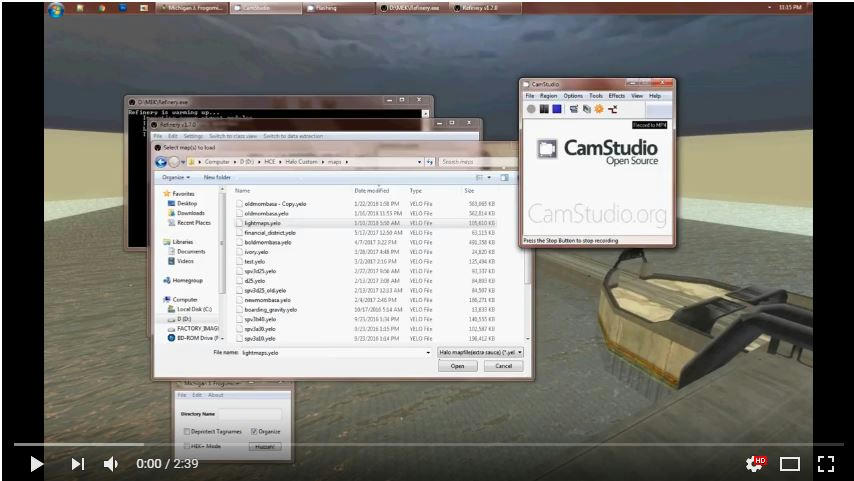Screen dimensions: 854x481
Task: Open CamStudio Help menu
Action: (x=655, y=96)
